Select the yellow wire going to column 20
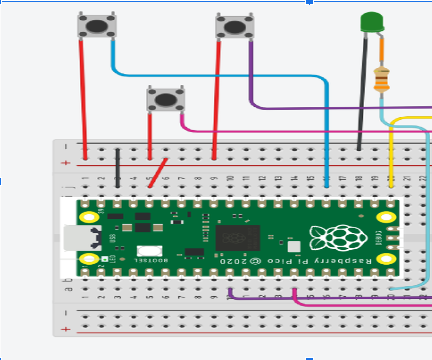This screenshot has height=360, width=432. [391, 153]
